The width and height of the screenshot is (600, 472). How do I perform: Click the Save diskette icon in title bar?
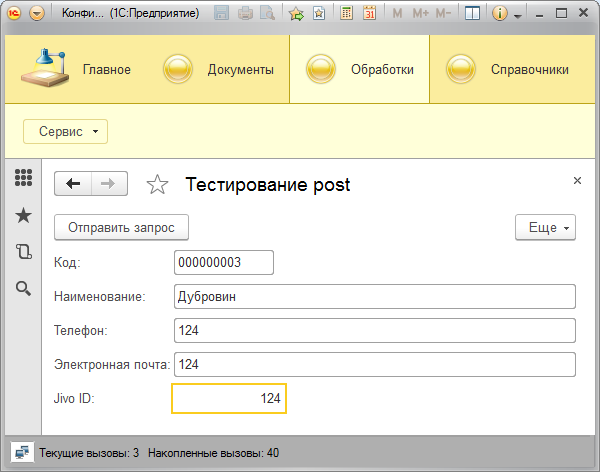click(221, 13)
